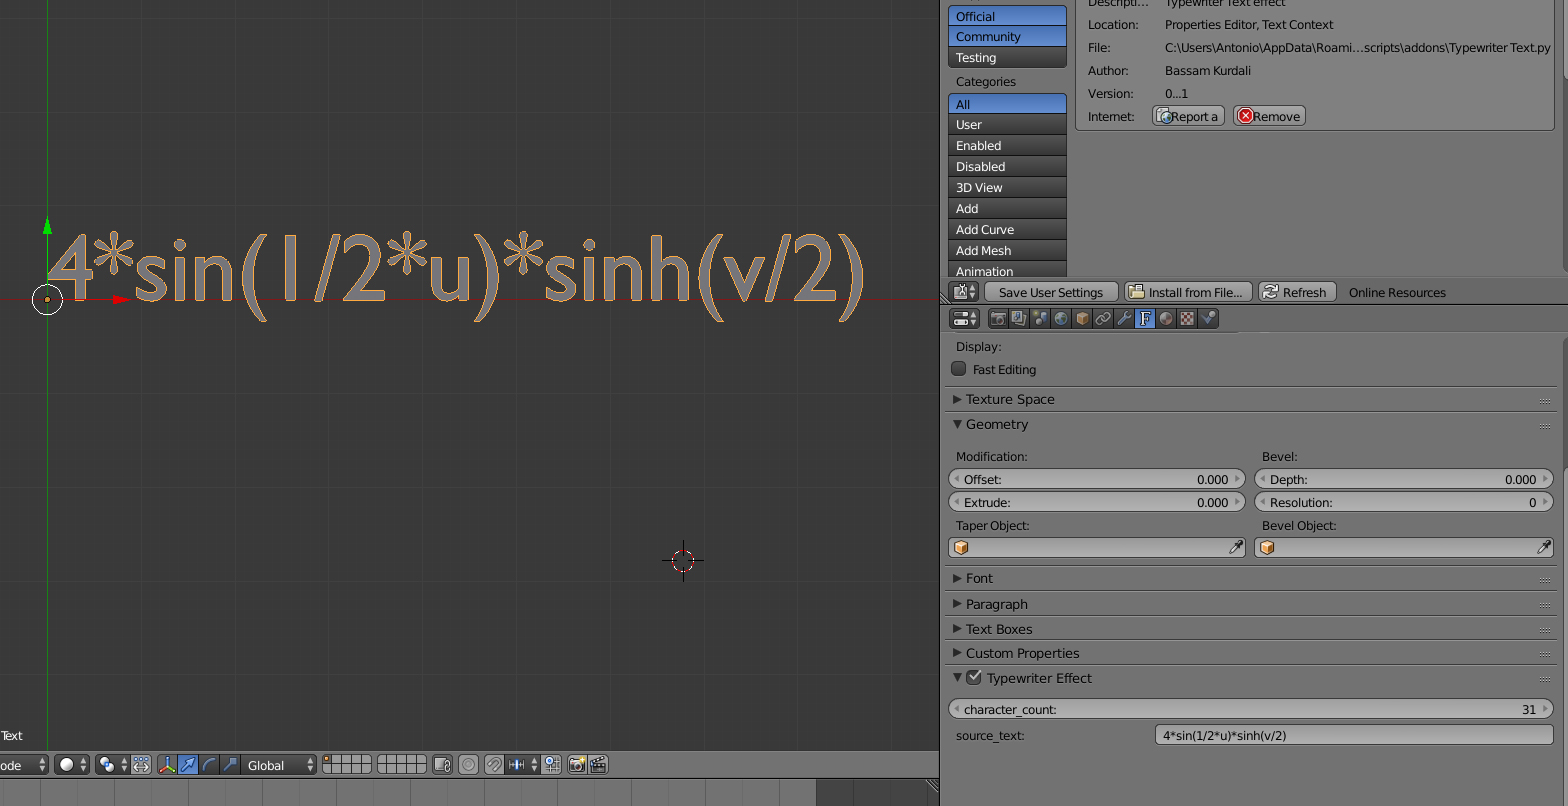Select the All category

click(1007, 104)
